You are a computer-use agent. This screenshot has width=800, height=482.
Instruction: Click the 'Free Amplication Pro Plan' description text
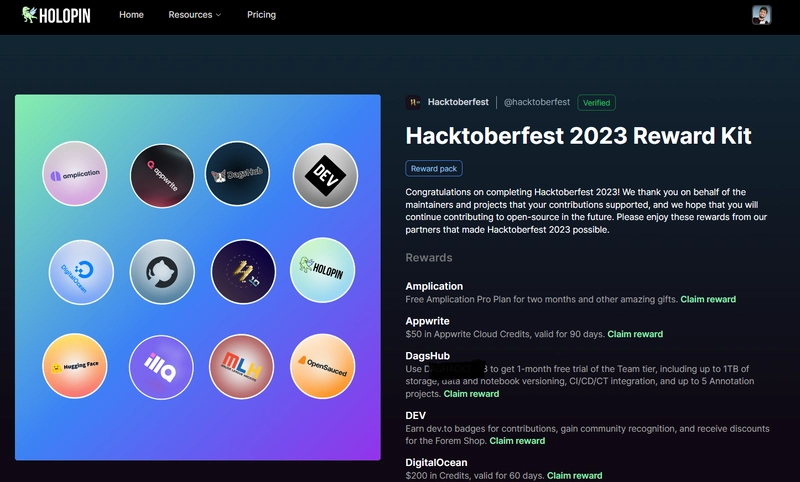tap(542, 299)
